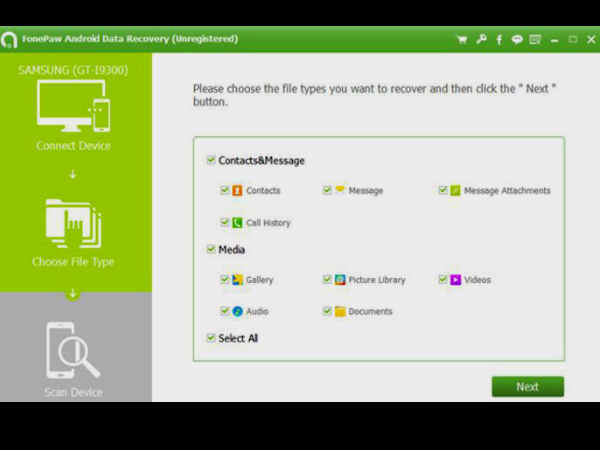Click the SAMSUNG (GT-I9300) device name

click(x=73, y=70)
